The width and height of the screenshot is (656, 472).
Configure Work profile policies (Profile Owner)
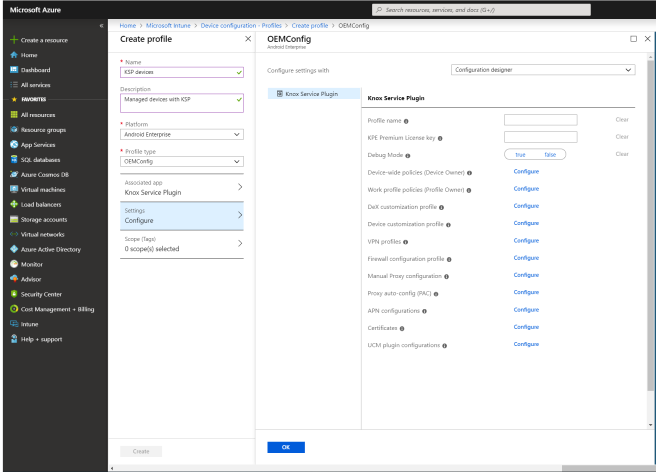[526, 189]
